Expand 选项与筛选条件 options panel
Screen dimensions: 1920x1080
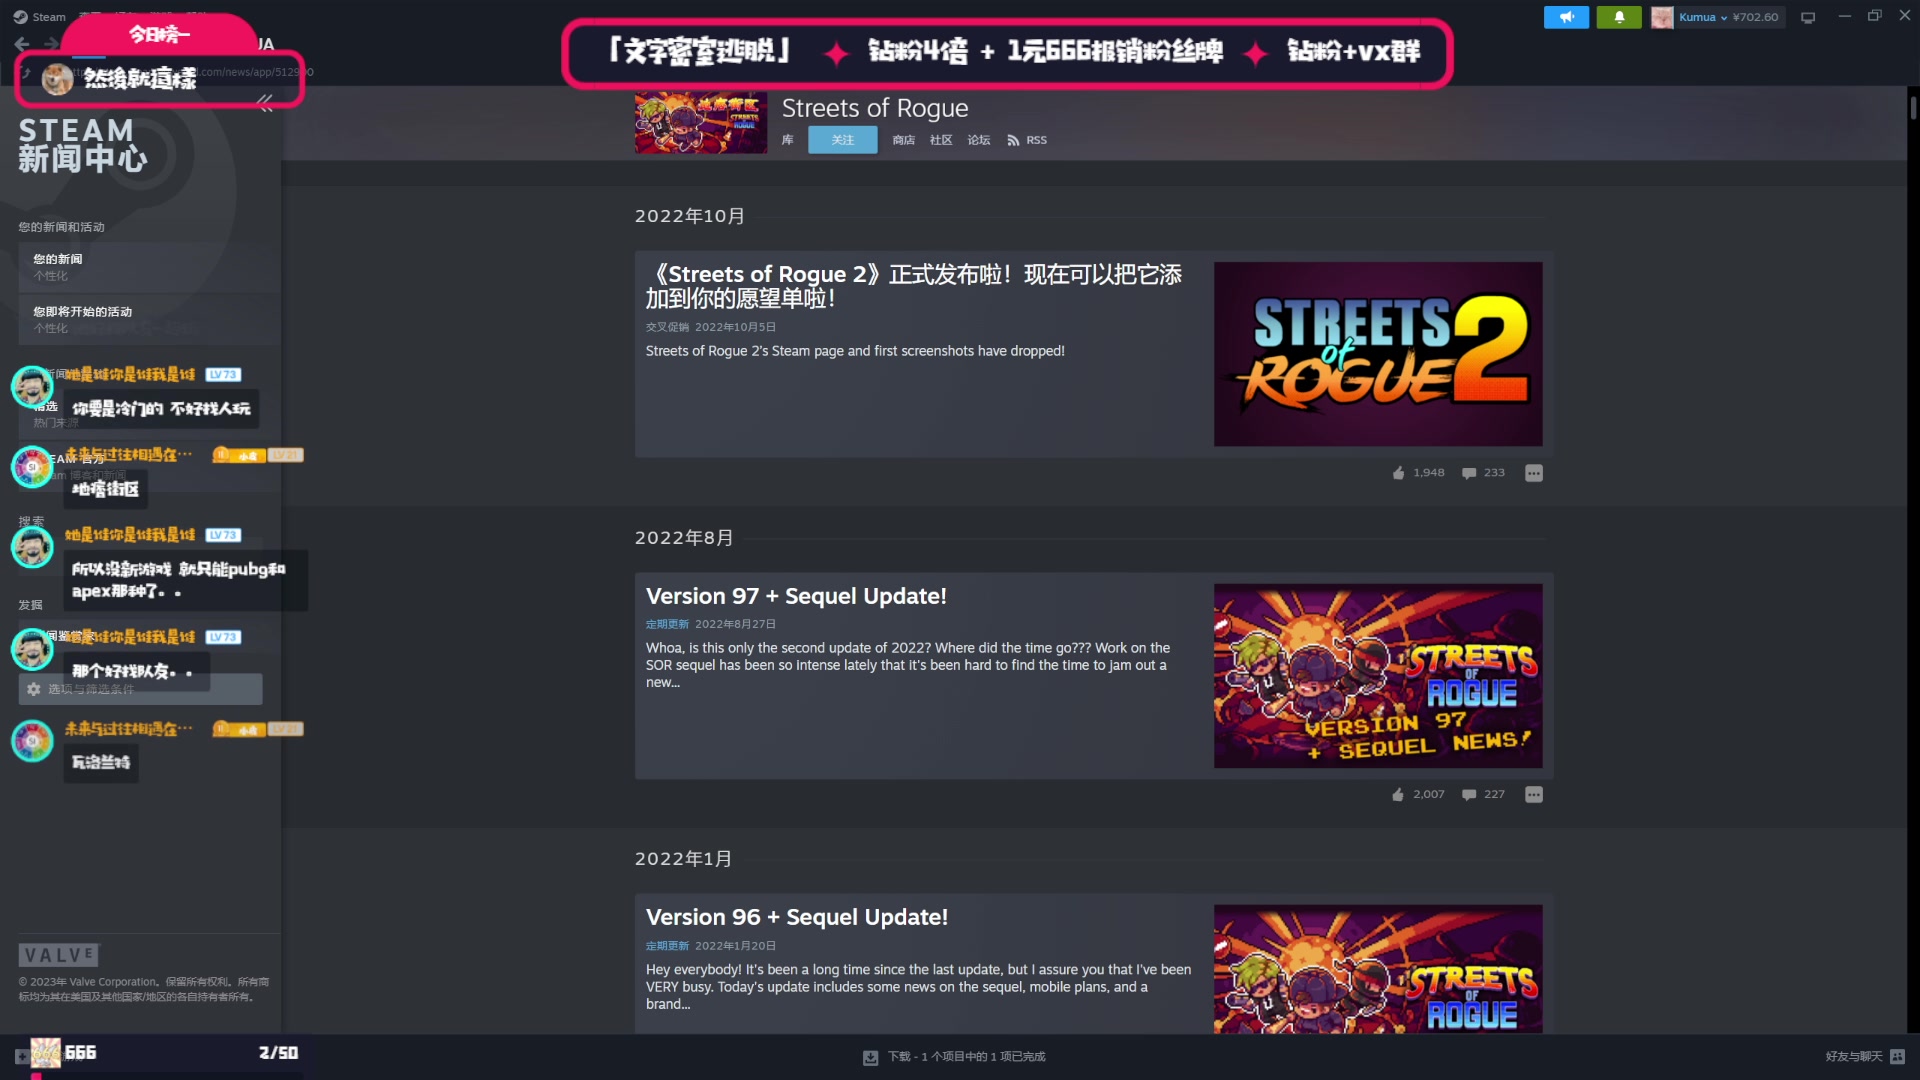pyautogui.click(x=140, y=689)
